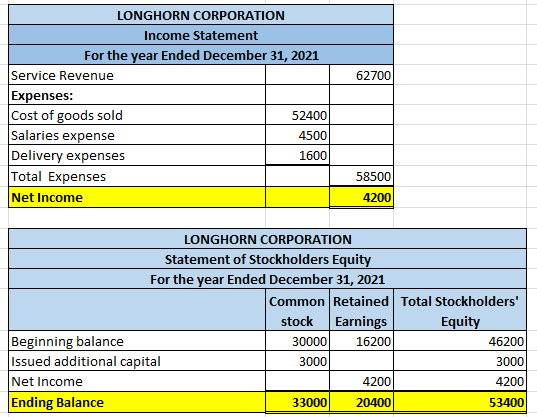Click the 52400 cost value cell
The image size is (537, 417).
(297, 115)
